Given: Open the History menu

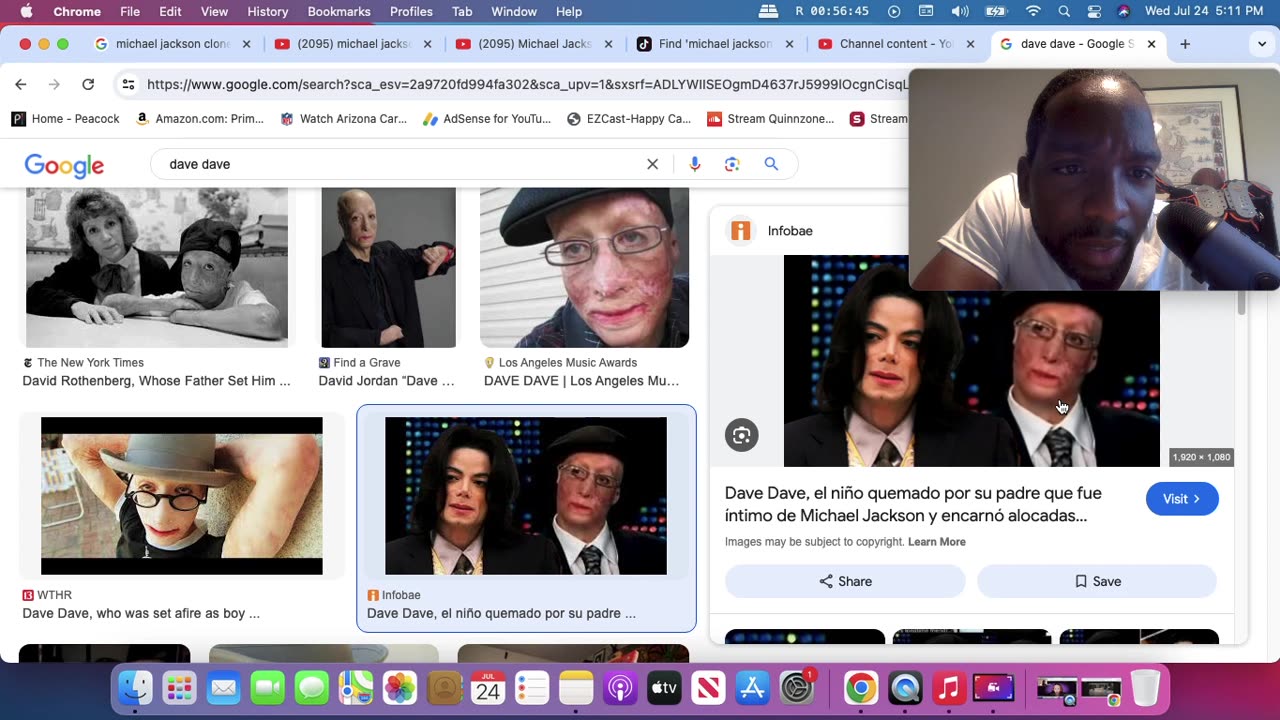Looking at the screenshot, I should coord(267,11).
